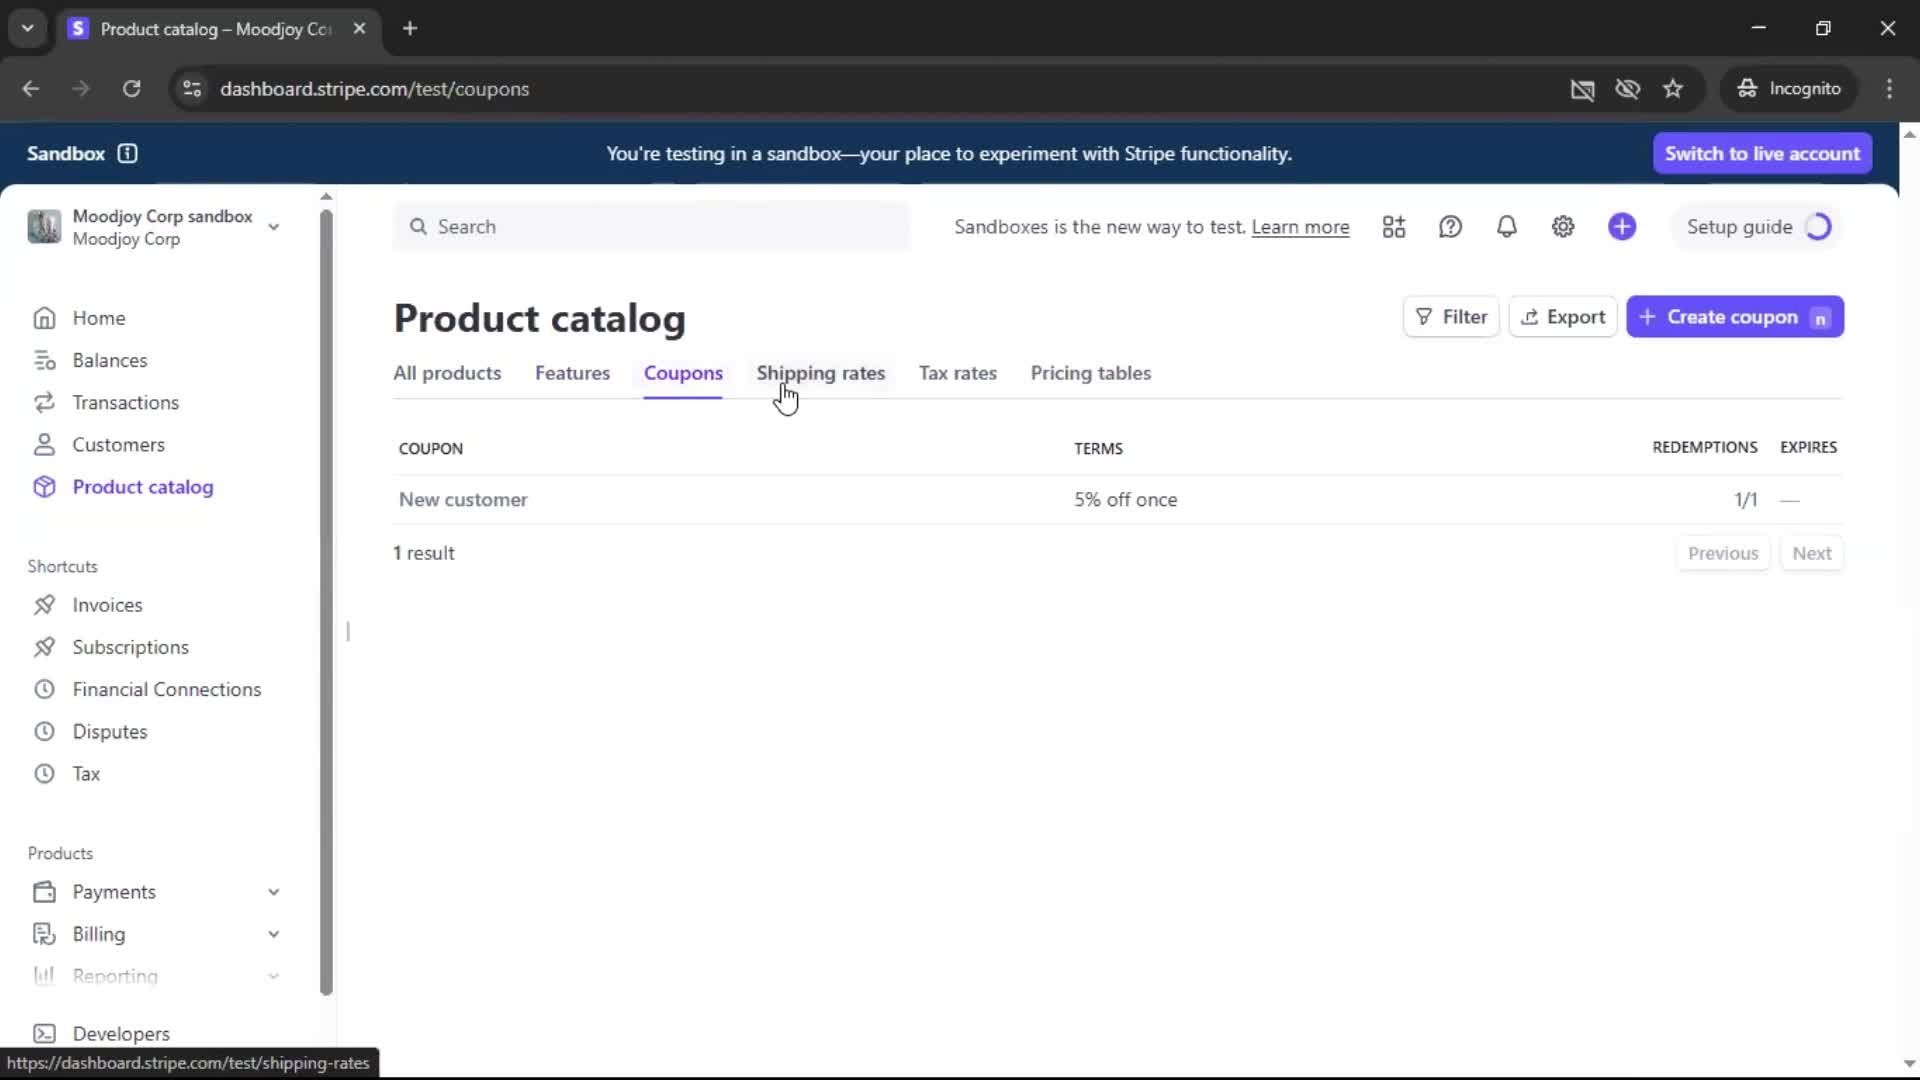
Task: Open Developers in the sidebar
Action: click(x=121, y=1033)
